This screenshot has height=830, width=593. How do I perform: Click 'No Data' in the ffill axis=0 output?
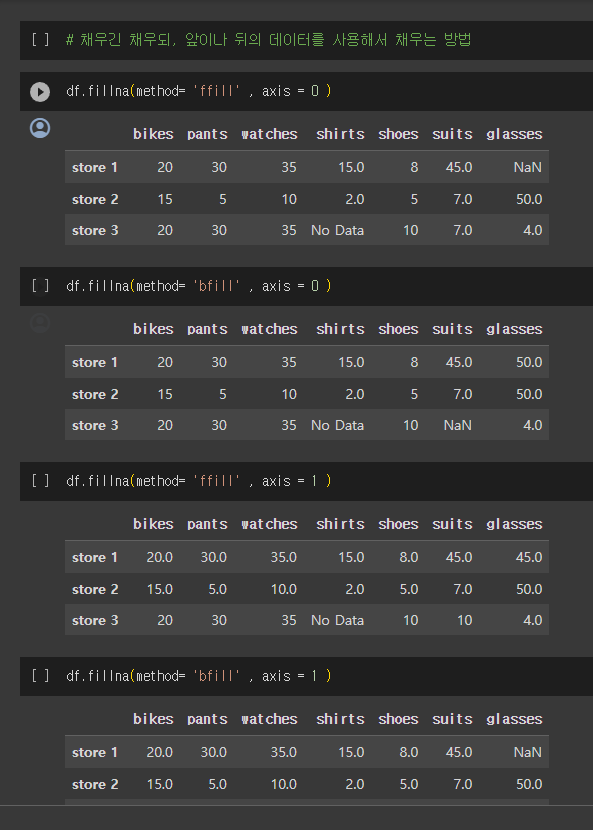[x=337, y=230]
